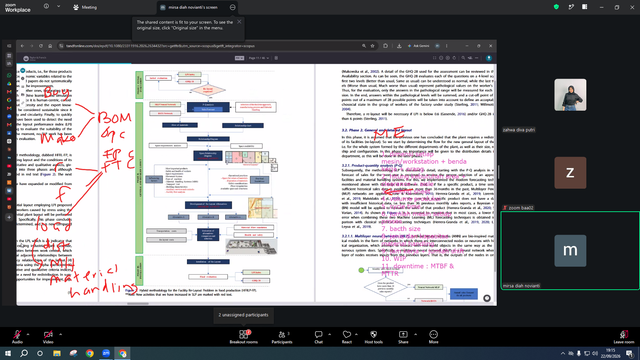This screenshot has width=640, height=360.
Task: Open active Chrome window on taskbar
Action: (122, 353)
